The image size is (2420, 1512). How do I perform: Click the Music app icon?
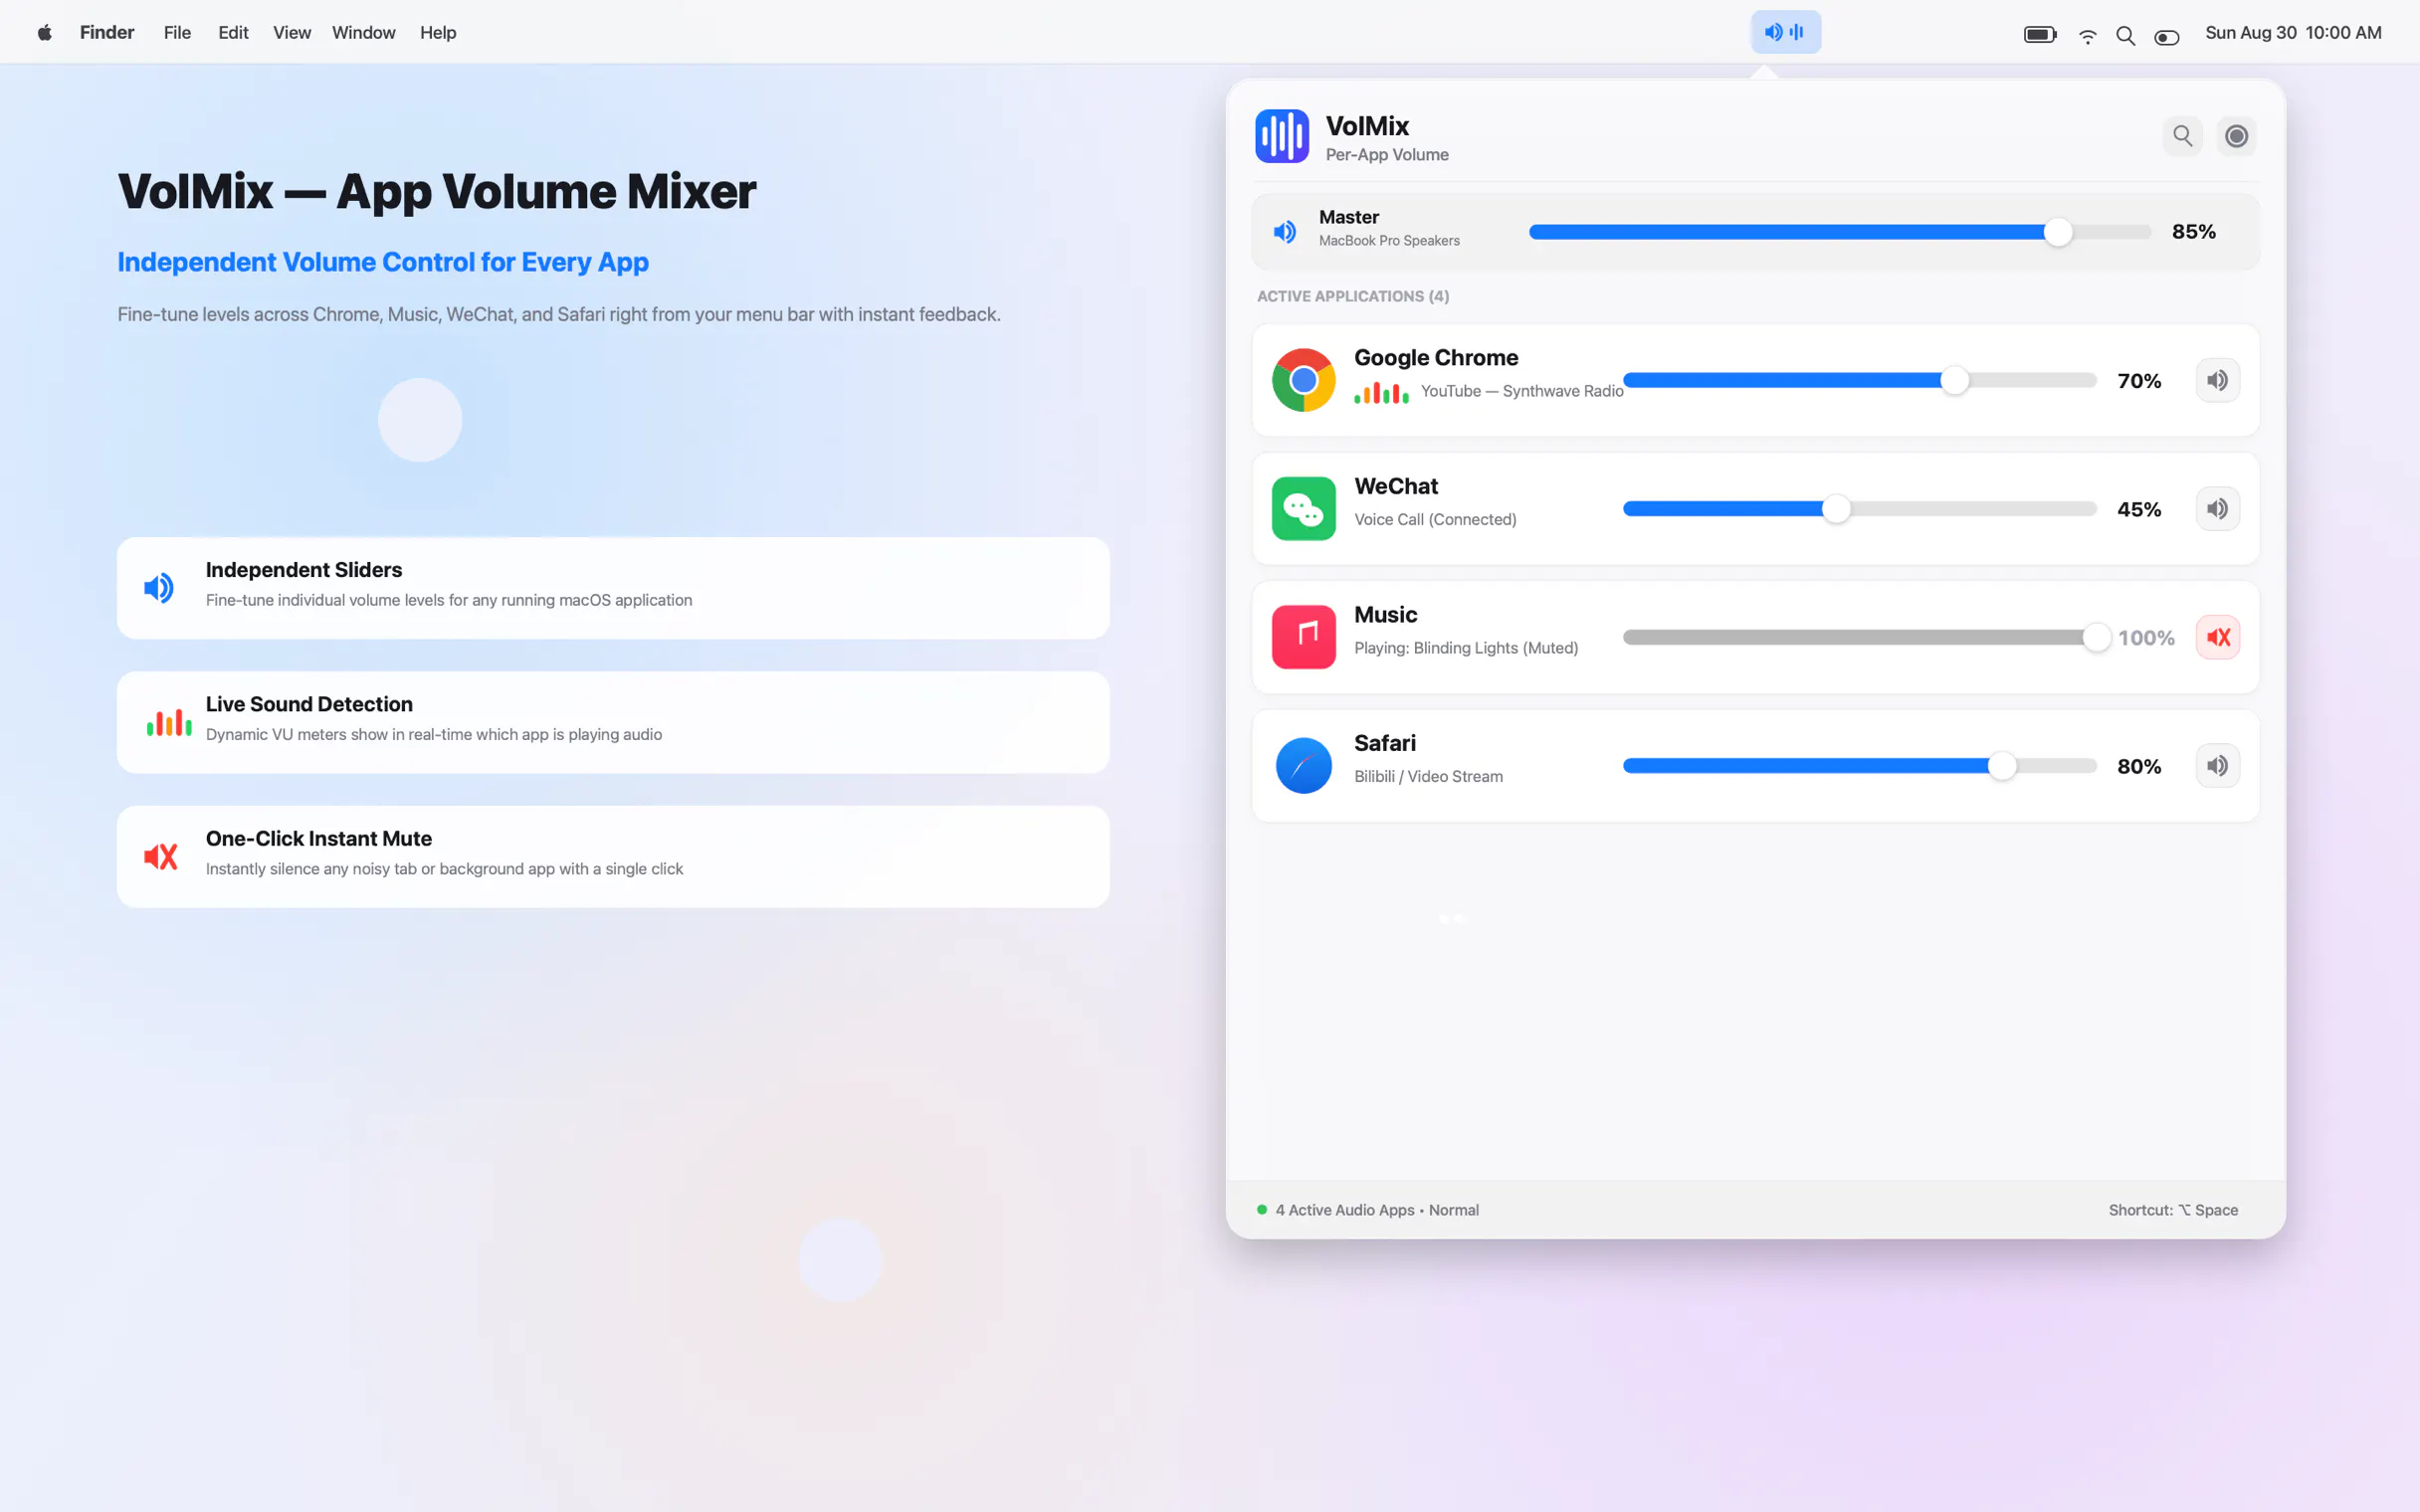[x=1303, y=637]
